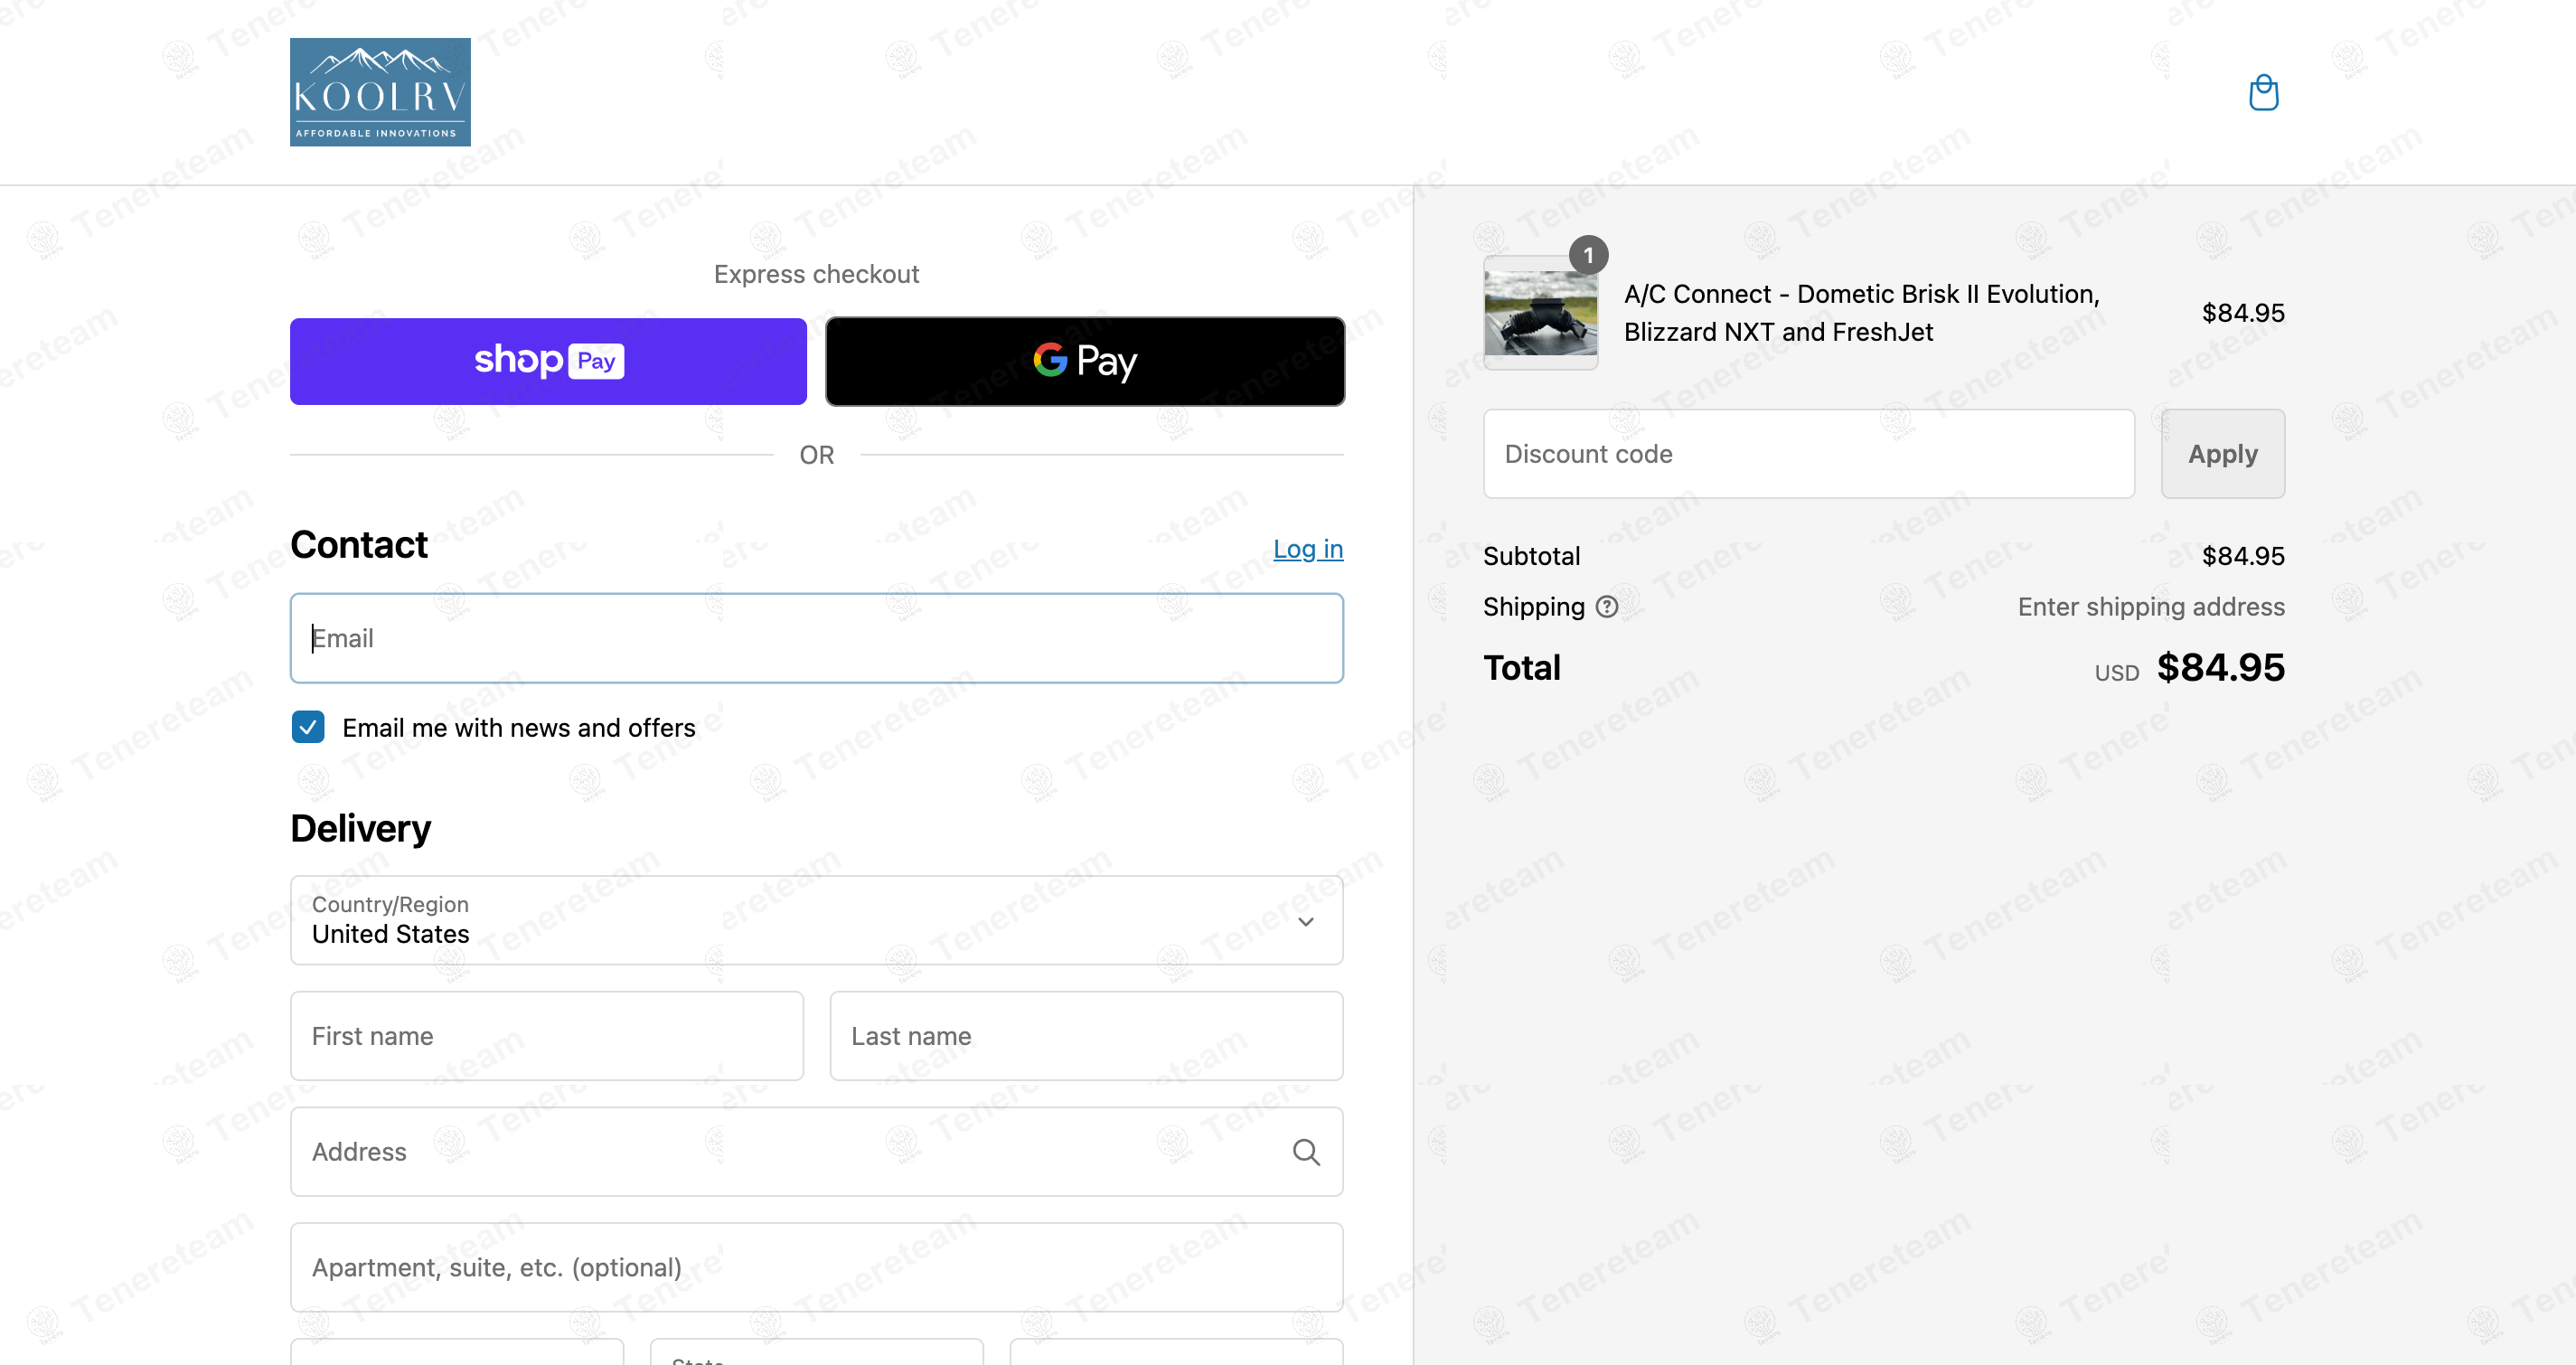The width and height of the screenshot is (2576, 1365).
Task: Click the Address input field
Action: tap(790, 1152)
